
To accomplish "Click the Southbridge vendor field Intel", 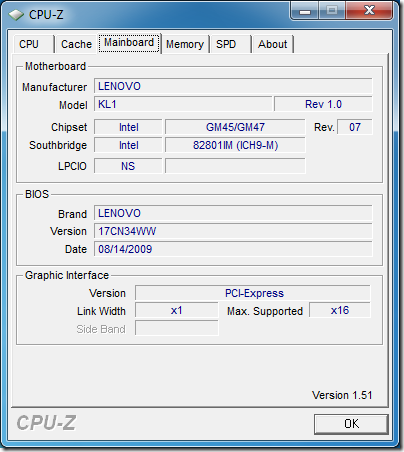I will click(128, 145).
